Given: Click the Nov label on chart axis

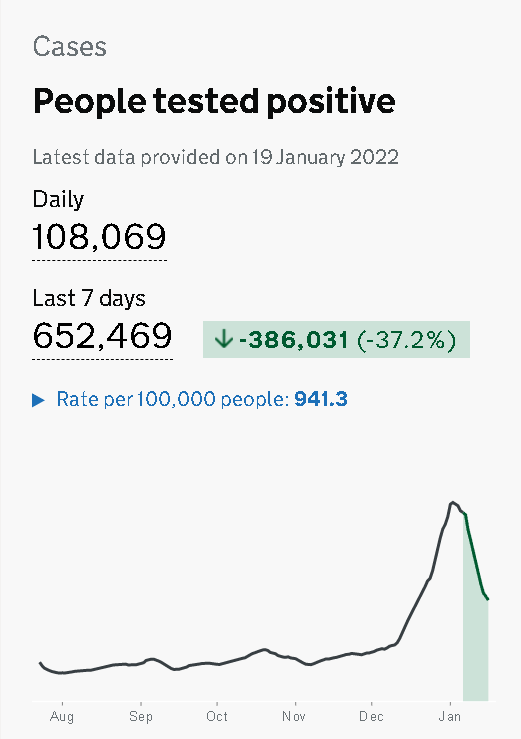Looking at the screenshot, I should 294,716.
